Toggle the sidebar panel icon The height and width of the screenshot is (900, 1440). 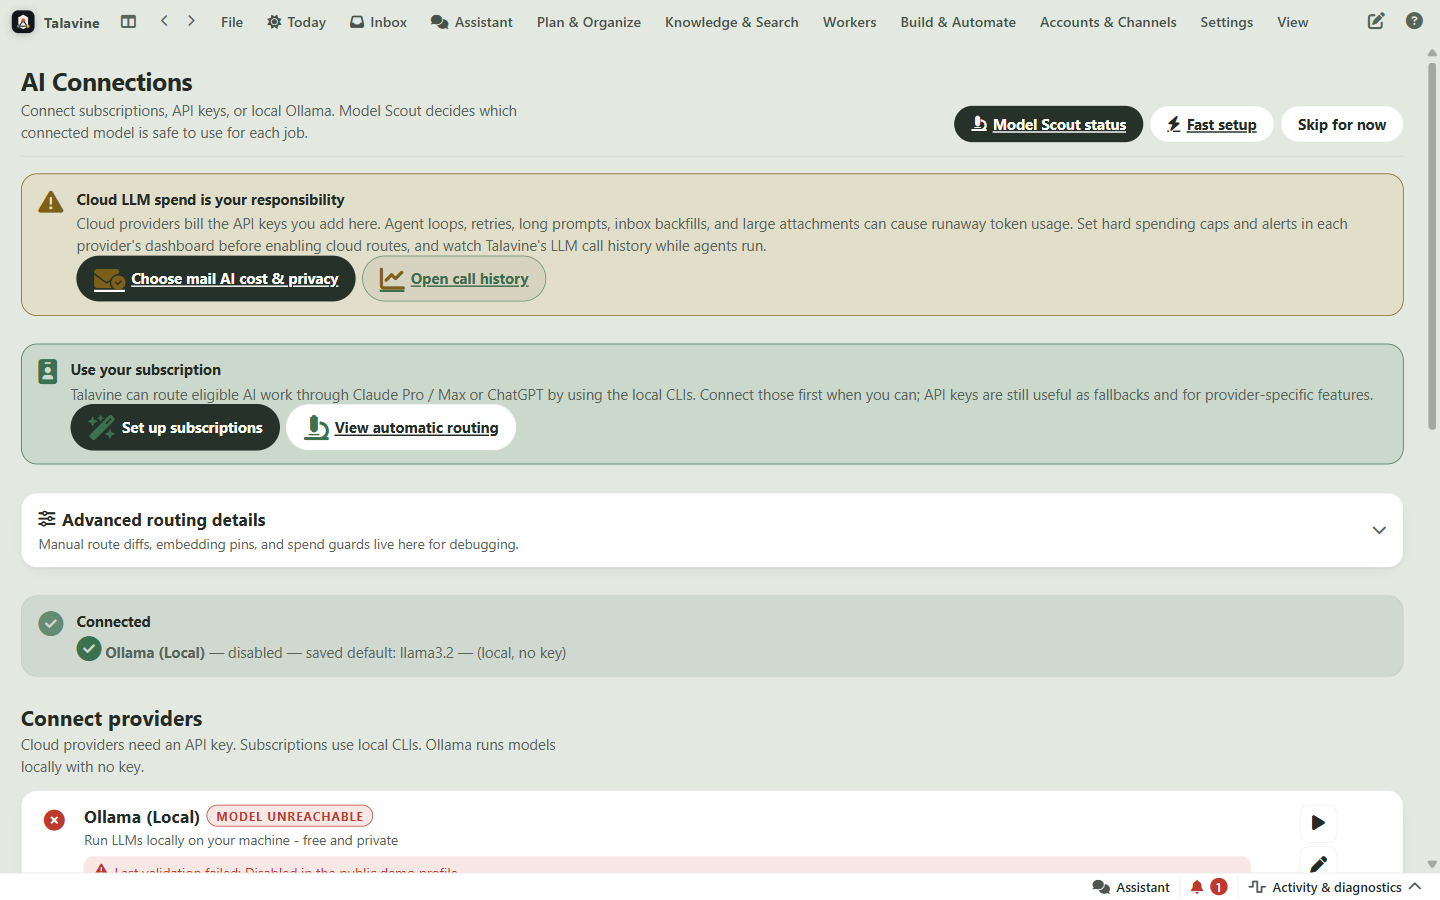[128, 21]
